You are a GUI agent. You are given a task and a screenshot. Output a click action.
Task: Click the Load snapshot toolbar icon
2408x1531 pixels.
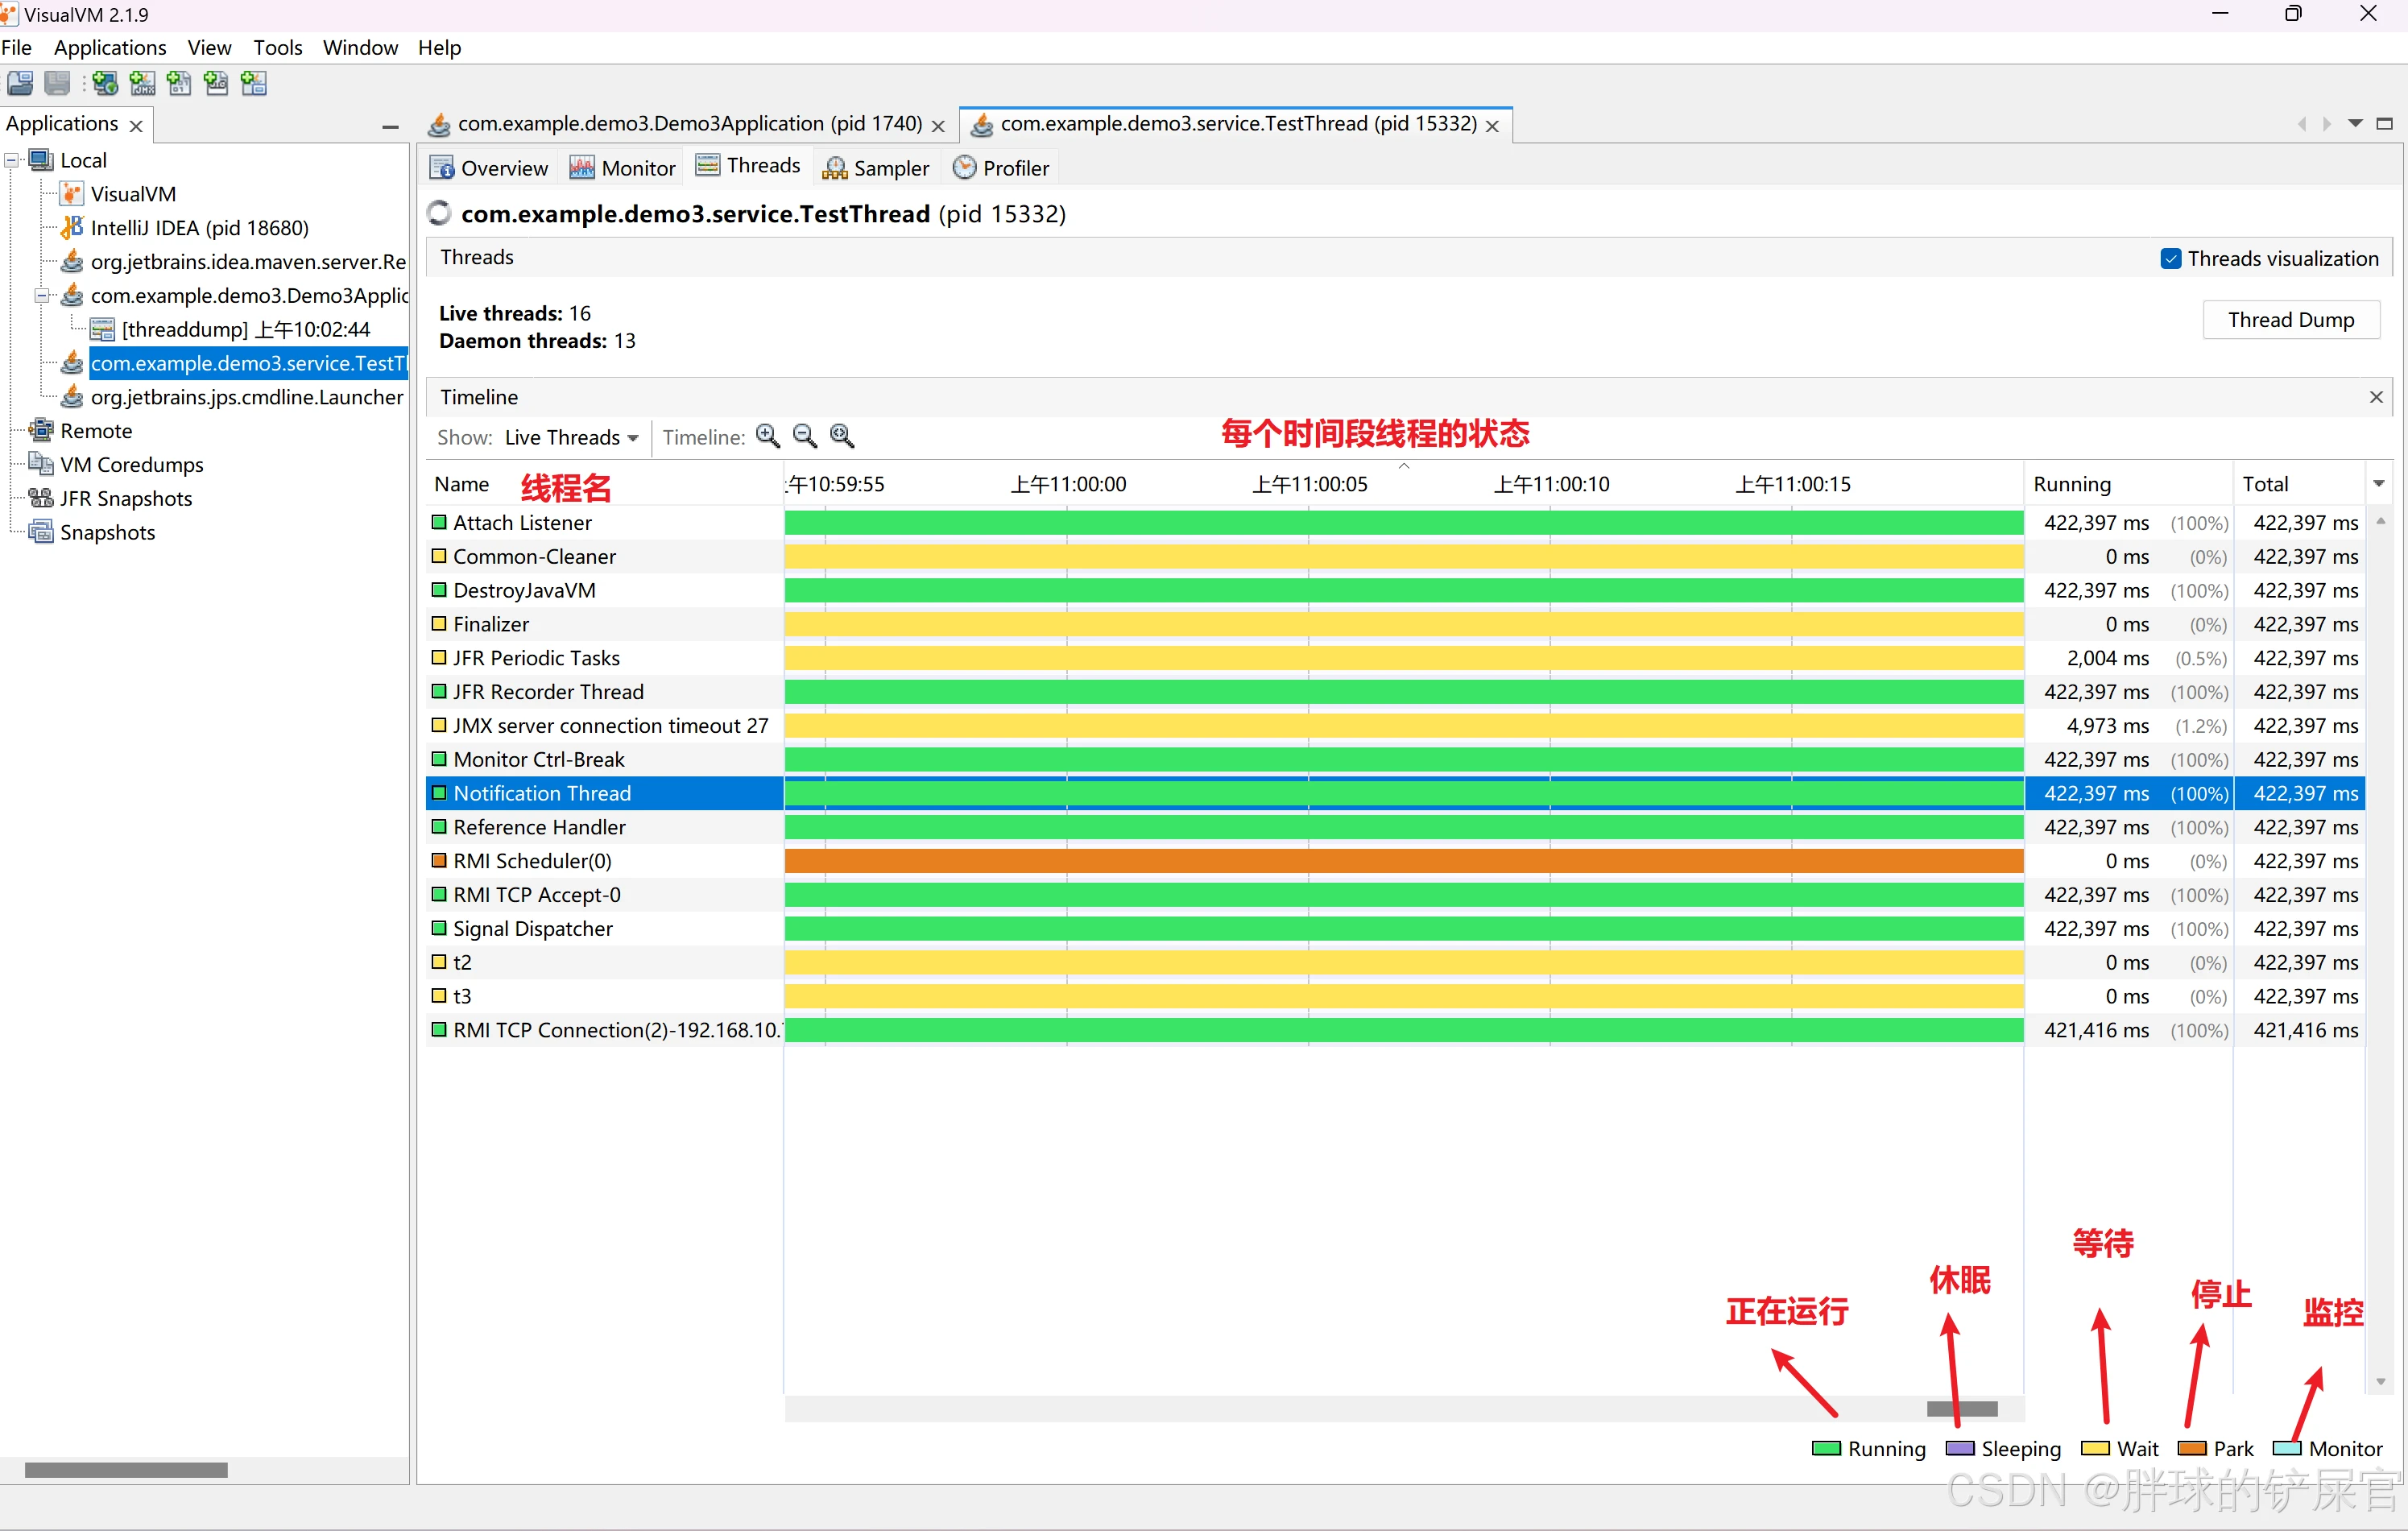point(20,84)
